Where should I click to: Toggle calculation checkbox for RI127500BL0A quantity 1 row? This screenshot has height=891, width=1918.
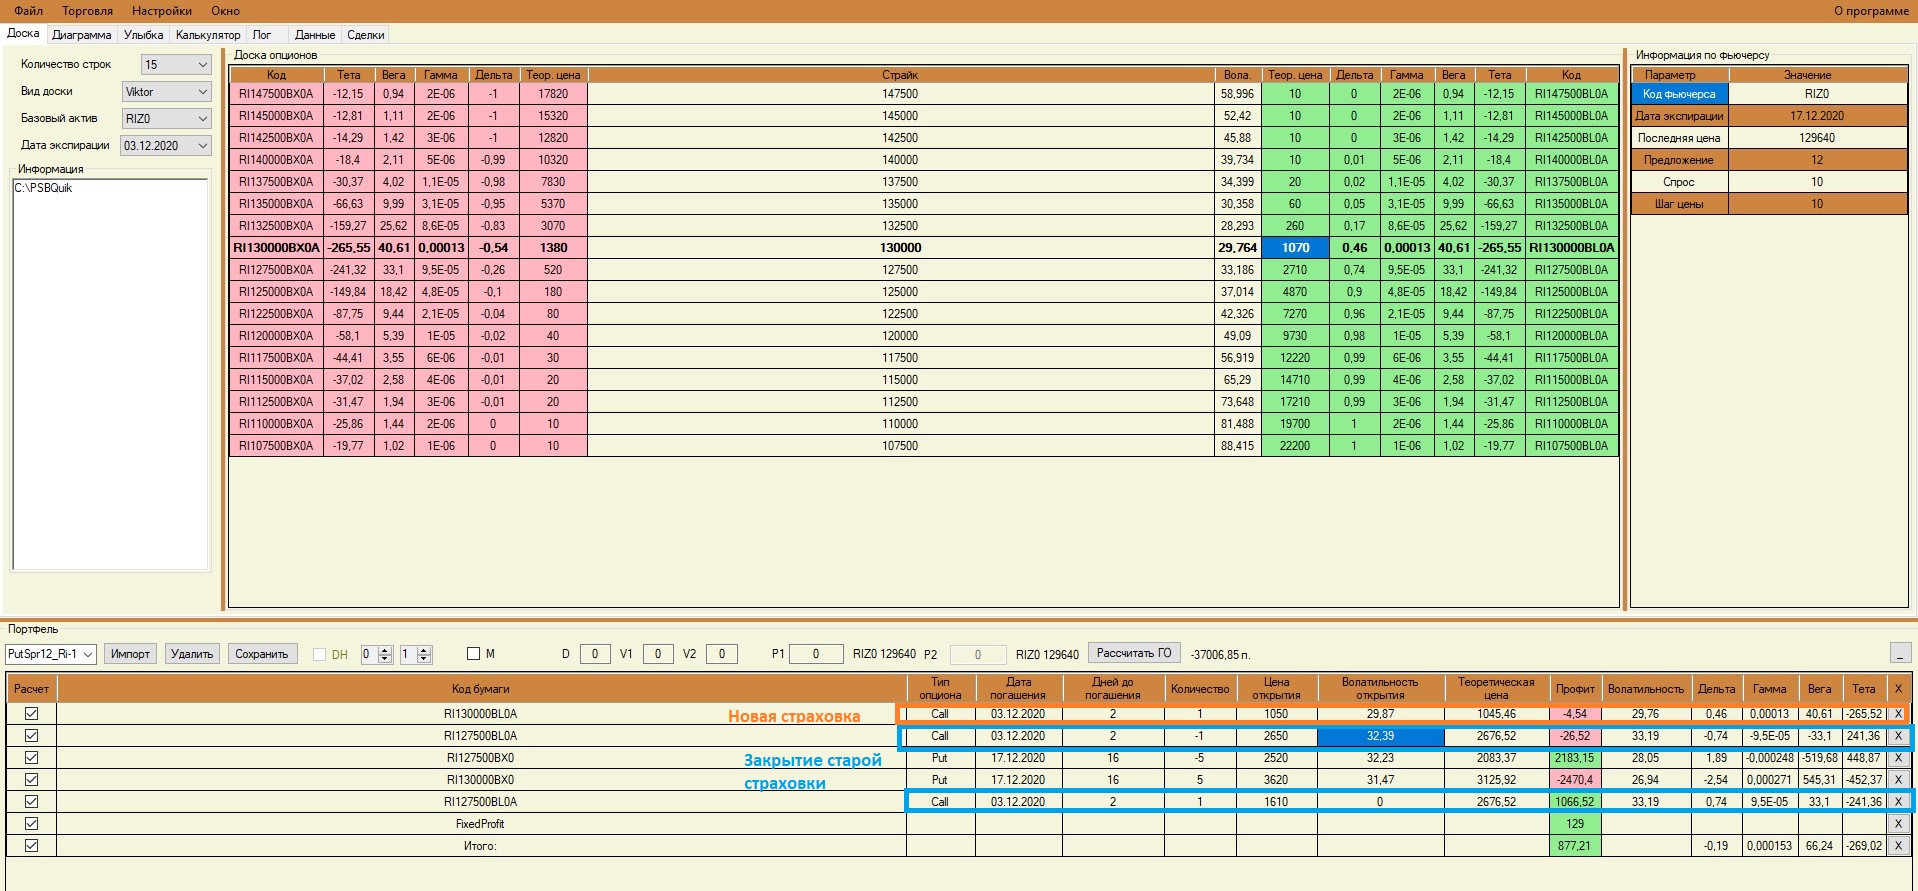(x=32, y=802)
